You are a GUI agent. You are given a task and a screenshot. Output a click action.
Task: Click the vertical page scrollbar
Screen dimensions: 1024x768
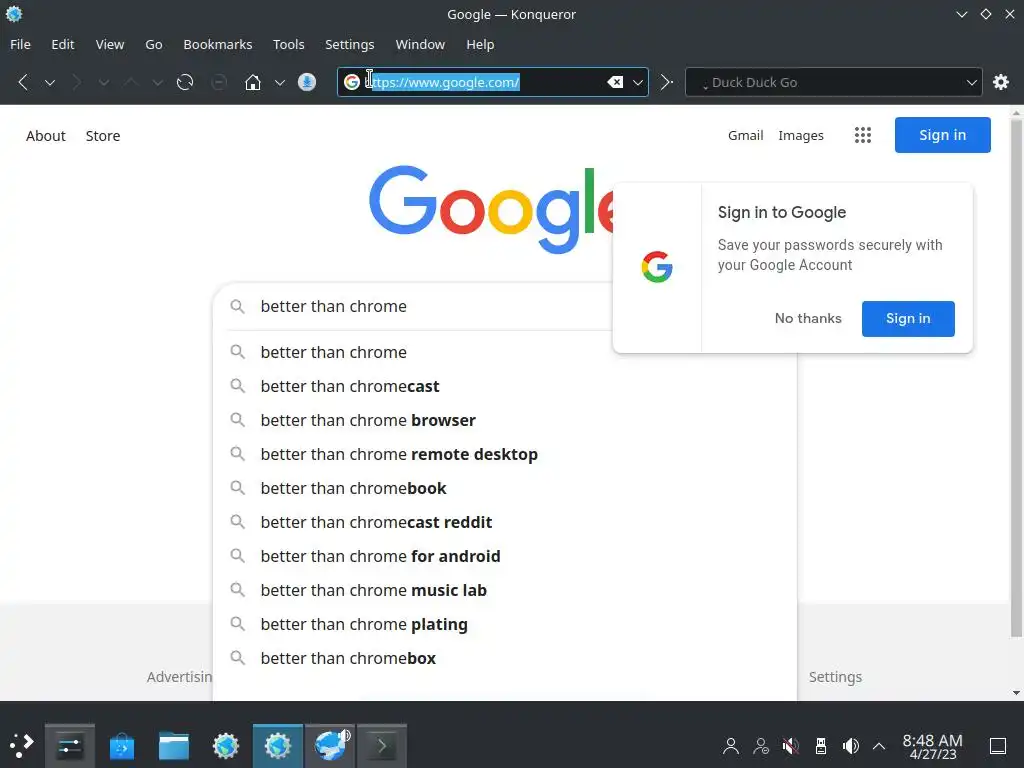click(1016, 377)
